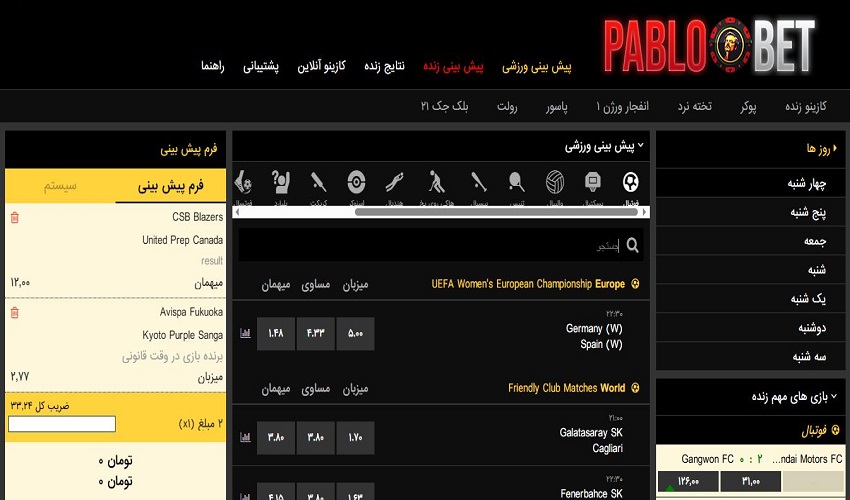Select the 5.00 home odds for Germany
The height and width of the screenshot is (500, 850).
[355, 333]
